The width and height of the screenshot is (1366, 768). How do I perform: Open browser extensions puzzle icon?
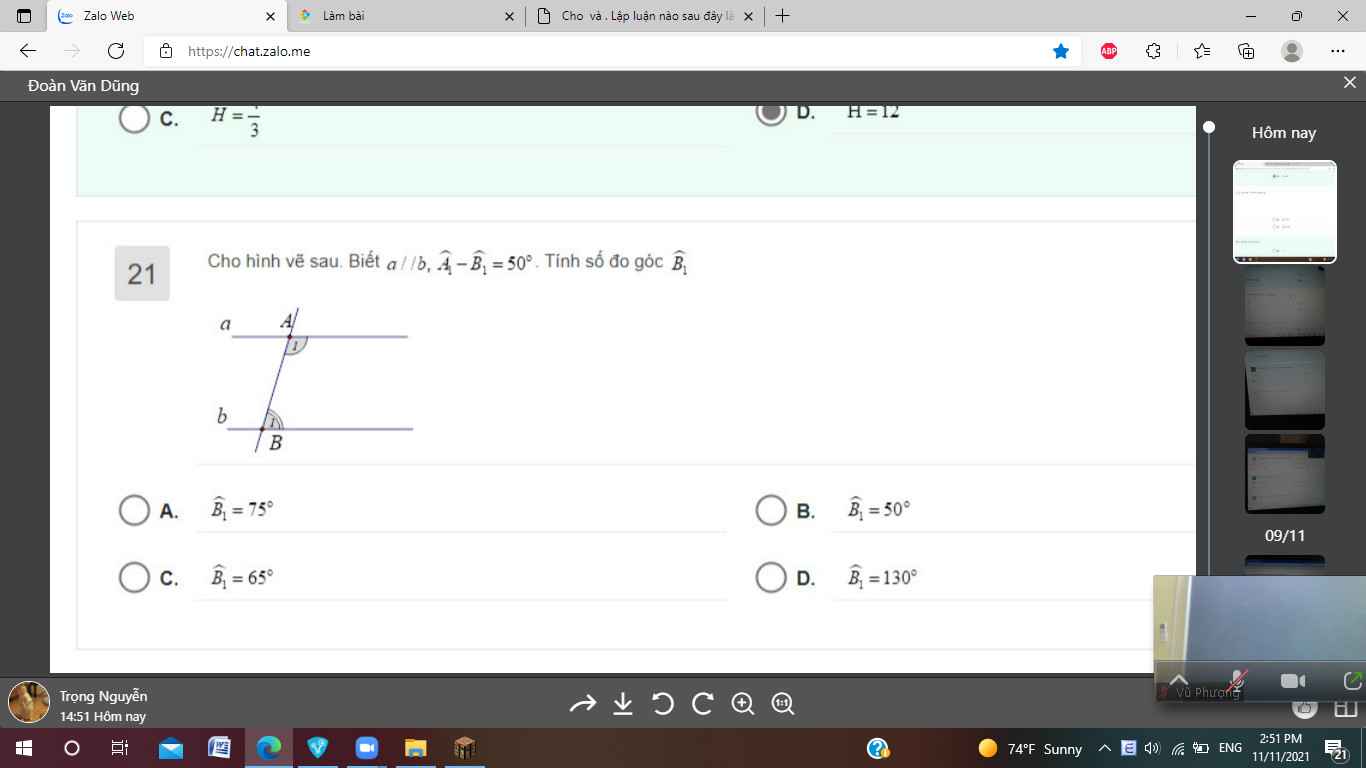click(1153, 51)
